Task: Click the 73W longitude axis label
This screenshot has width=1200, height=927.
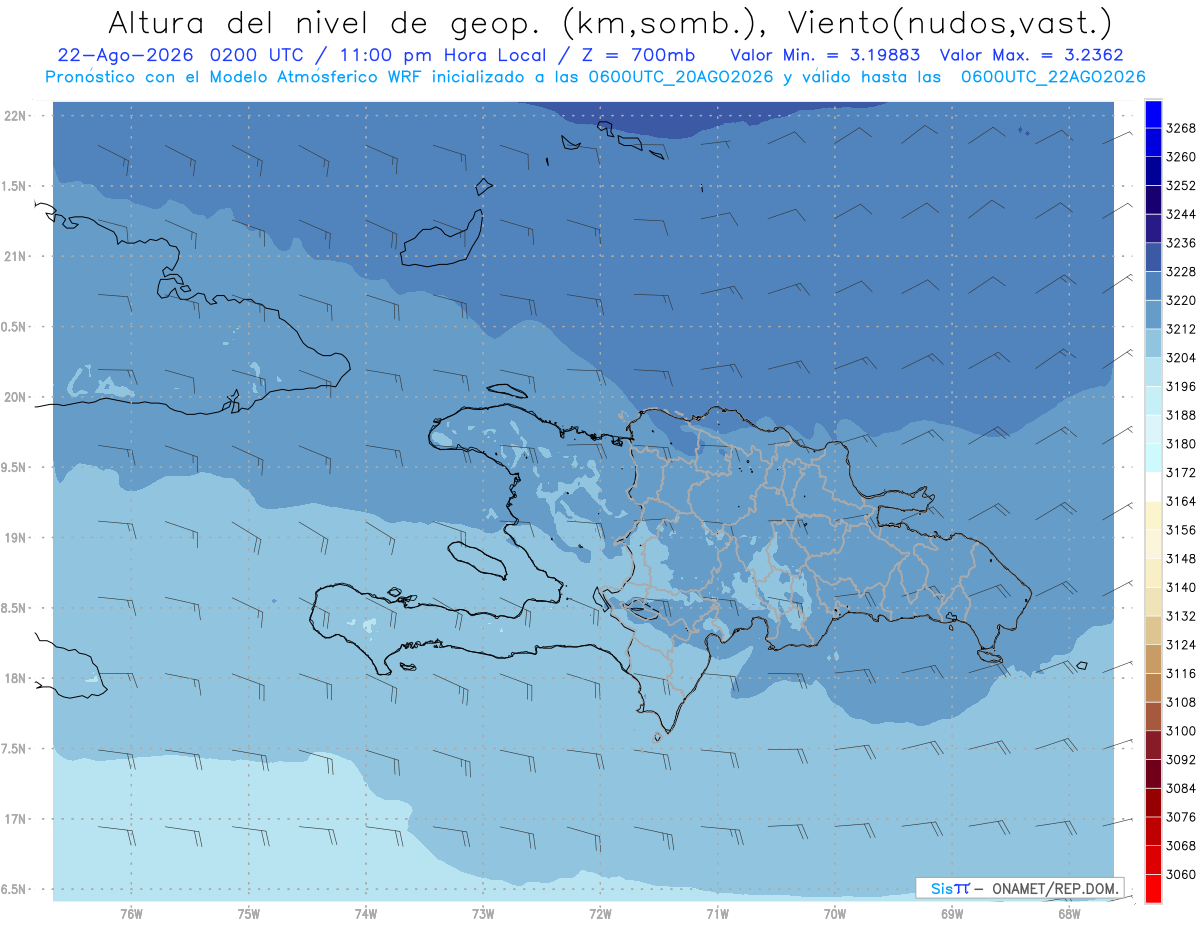Action: 483,913
